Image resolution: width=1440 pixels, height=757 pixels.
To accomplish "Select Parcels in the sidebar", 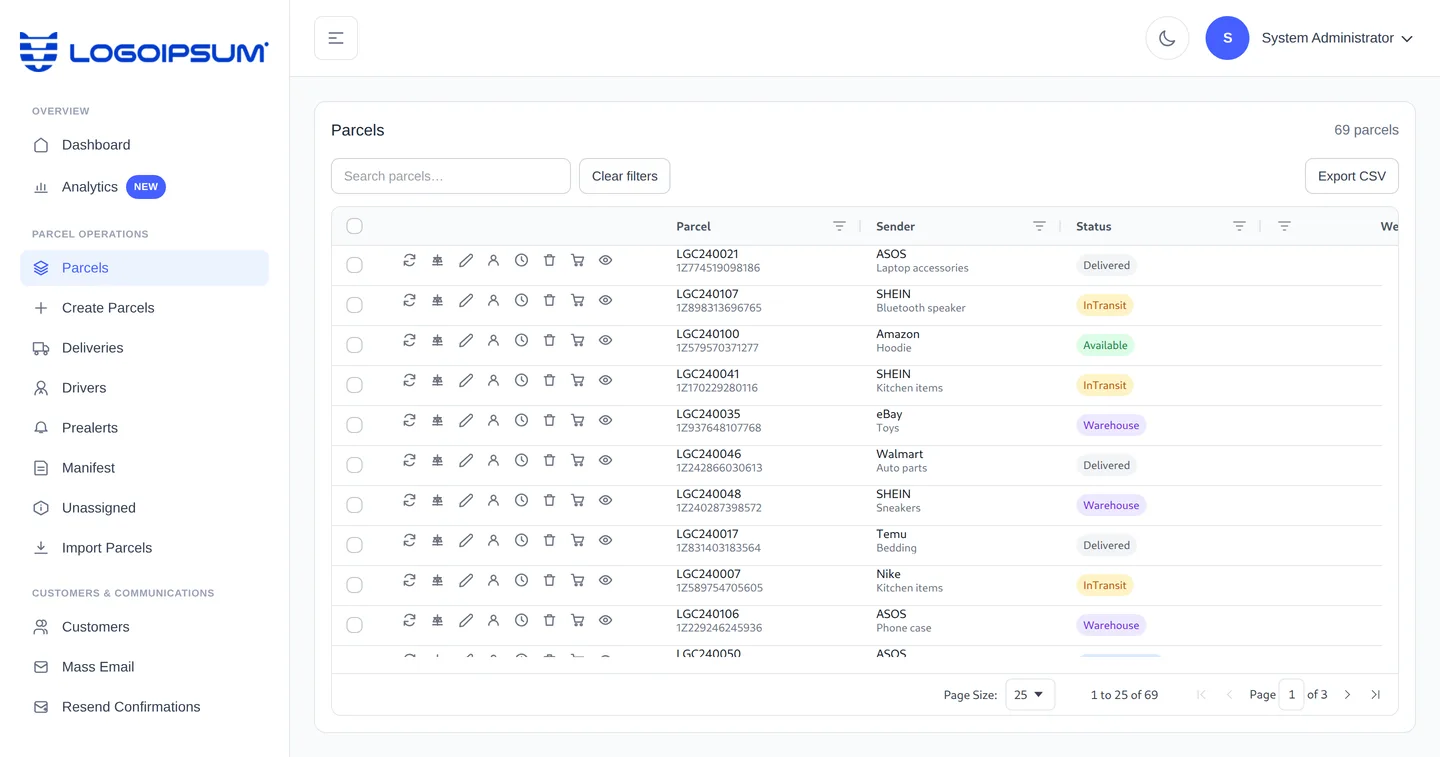I will coord(144,268).
